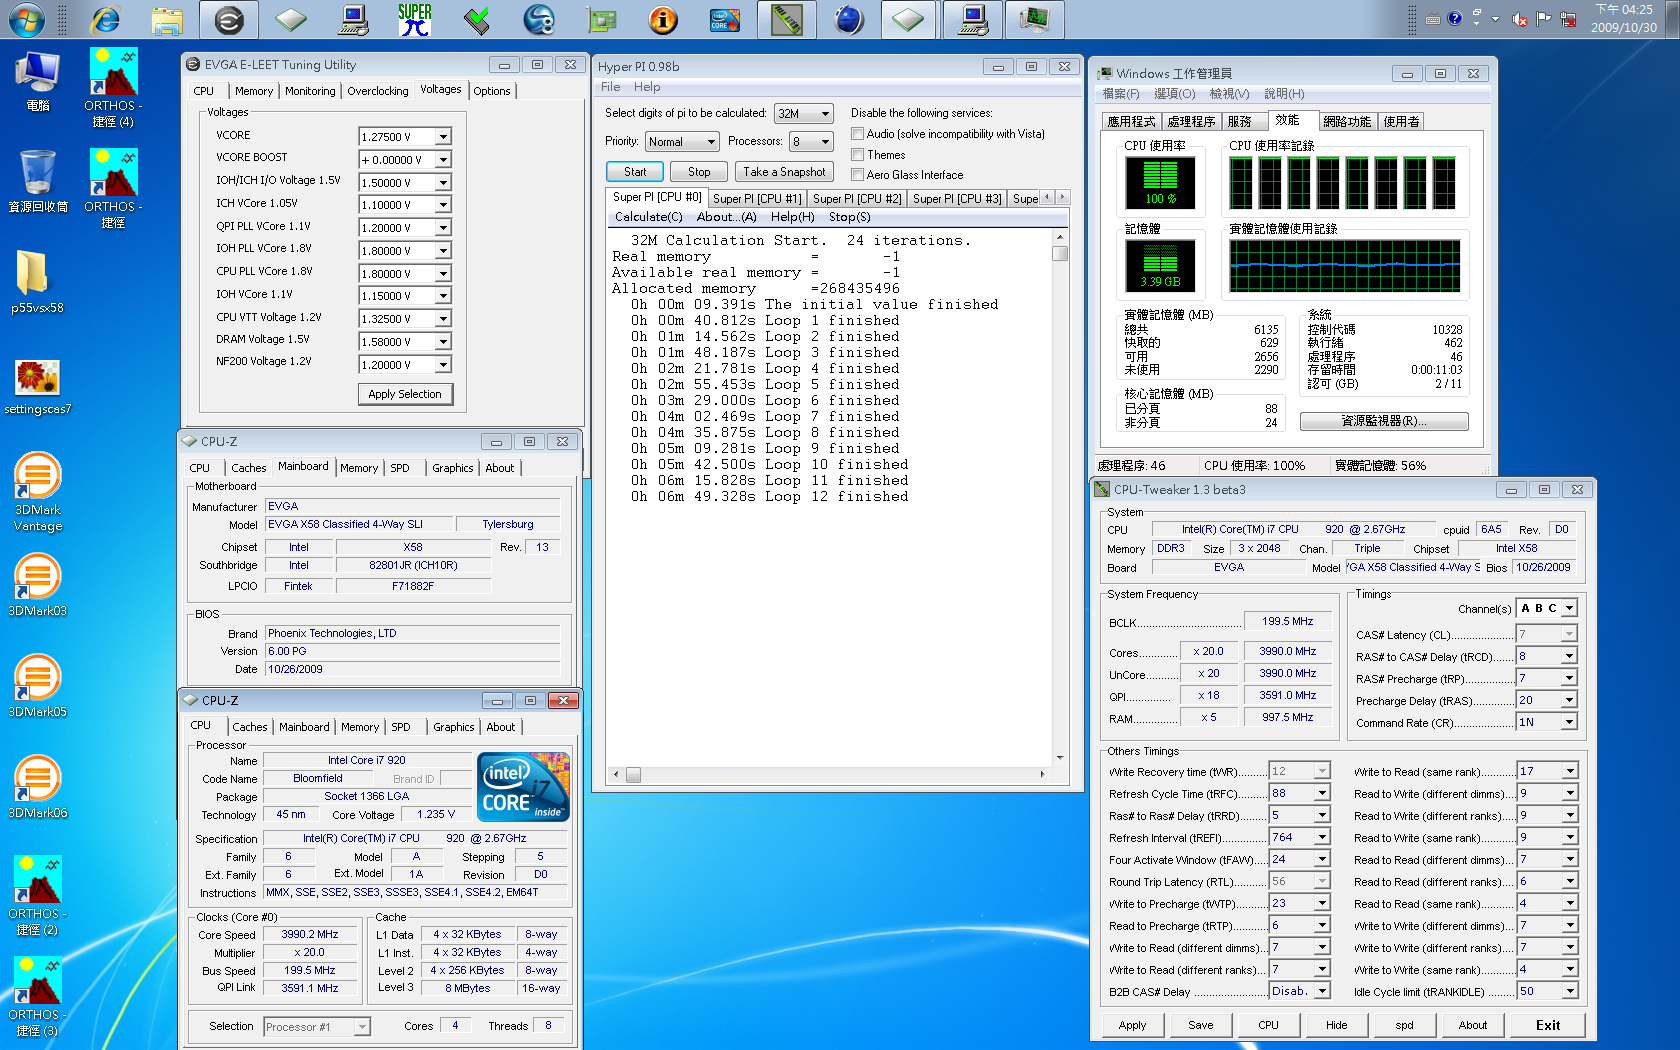Screen dimensions: 1680x1050
Task: Open B2B CAS# Delay dropdown
Action: (x=1321, y=991)
